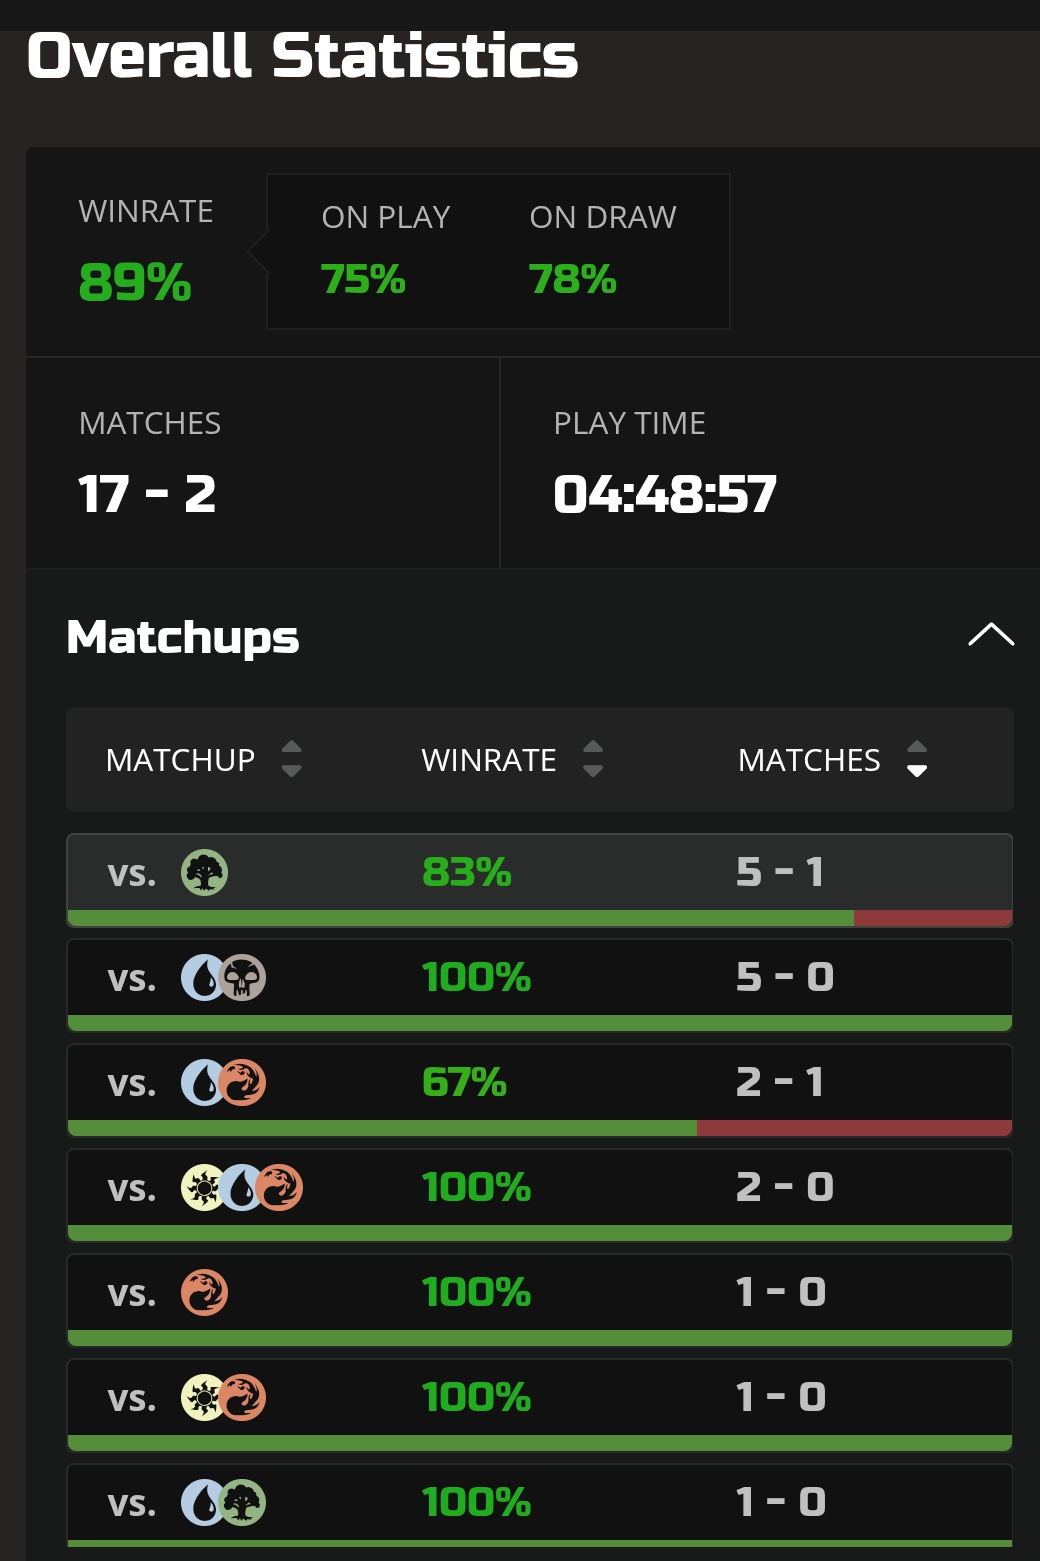This screenshot has width=1040, height=1561.
Task: Click the blue-green mana icons matchup
Action: tap(223, 1503)
